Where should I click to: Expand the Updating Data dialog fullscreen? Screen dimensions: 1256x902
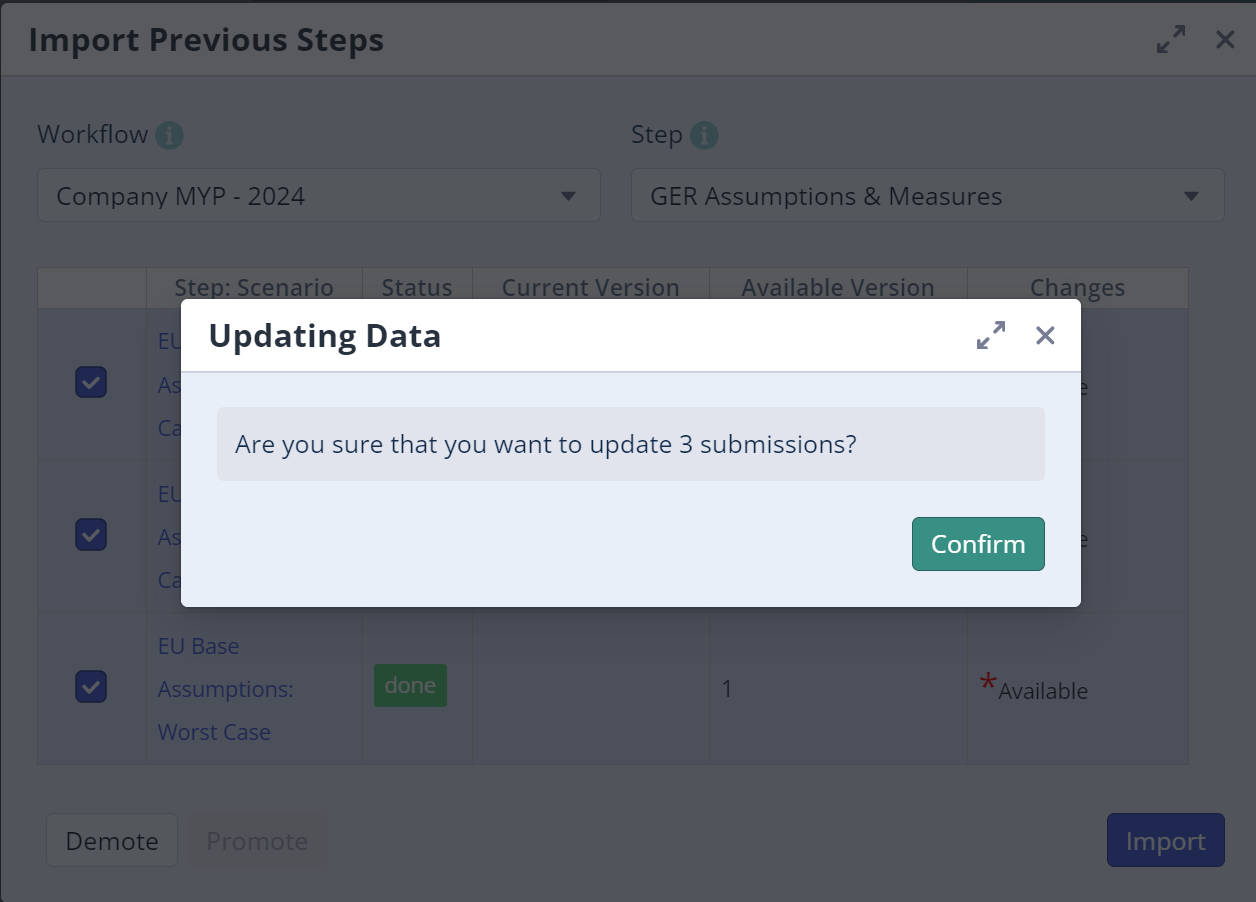[991, 335]
